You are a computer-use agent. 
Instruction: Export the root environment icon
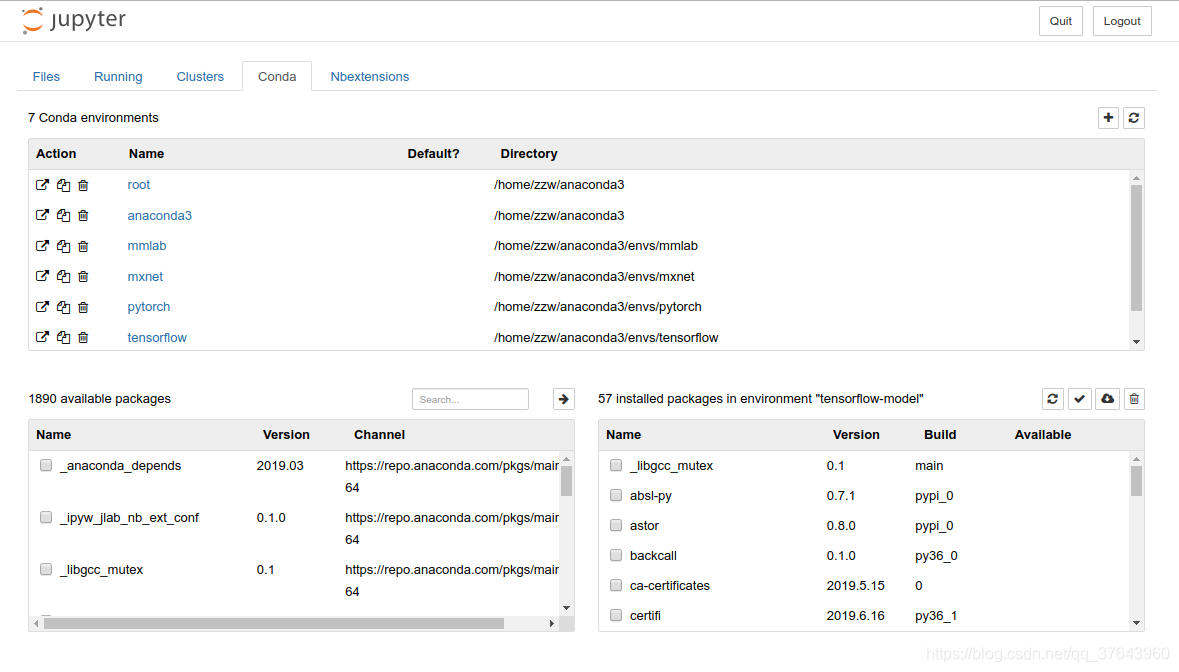point(42,185)
